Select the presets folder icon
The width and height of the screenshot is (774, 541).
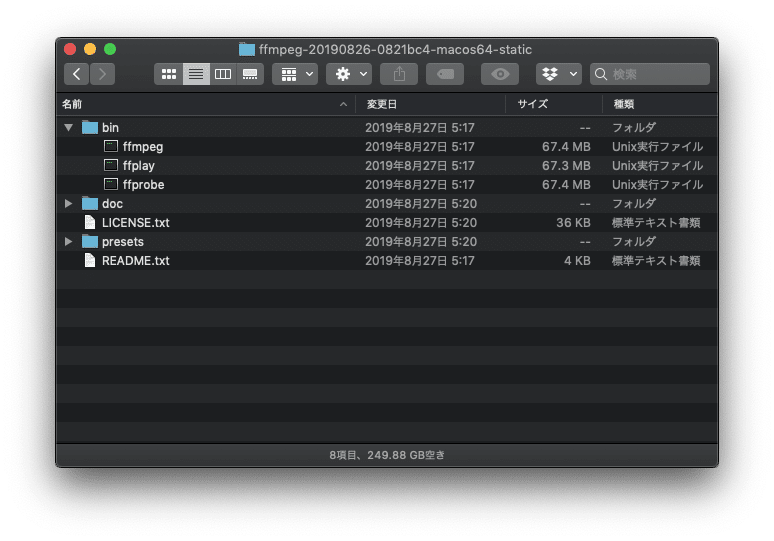point(90,241)
